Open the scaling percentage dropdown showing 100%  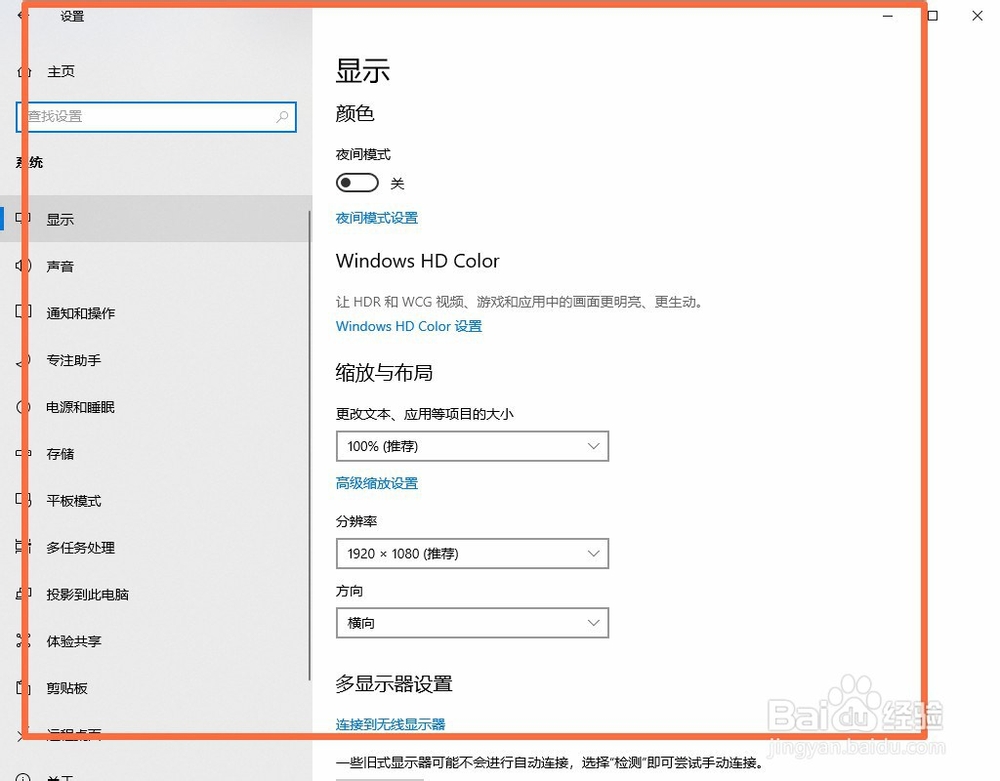coord(472,446)
